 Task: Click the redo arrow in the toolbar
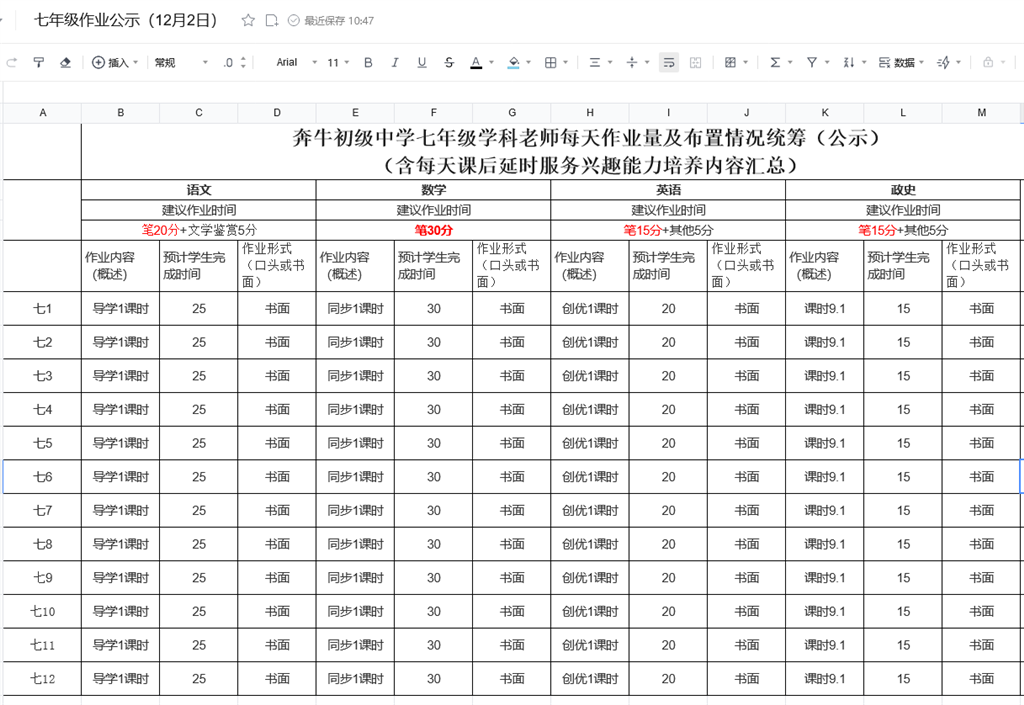11,63
